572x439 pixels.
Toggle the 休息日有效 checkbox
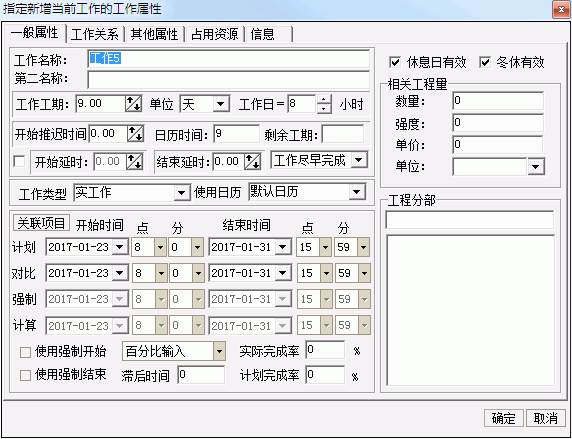pyautogui.click(x=395, y=62)
